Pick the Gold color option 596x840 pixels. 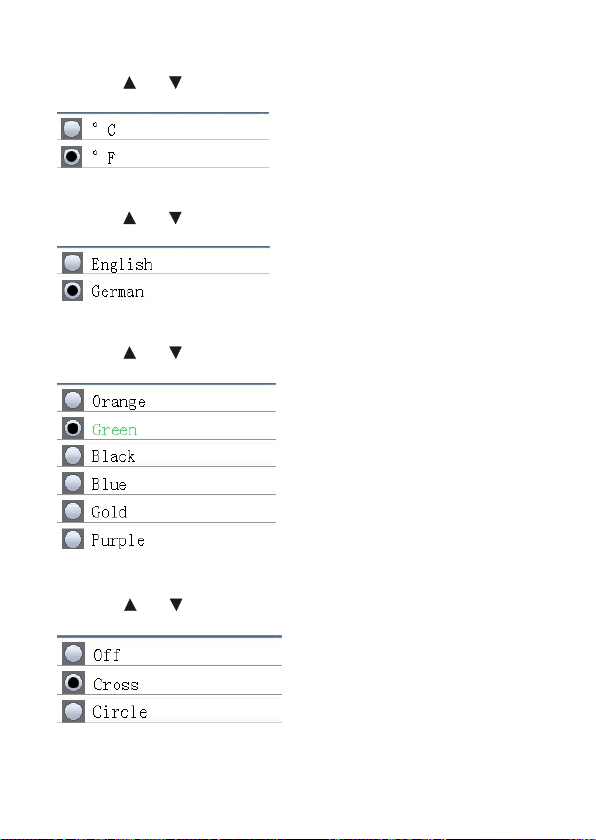(x=73, y=511)
